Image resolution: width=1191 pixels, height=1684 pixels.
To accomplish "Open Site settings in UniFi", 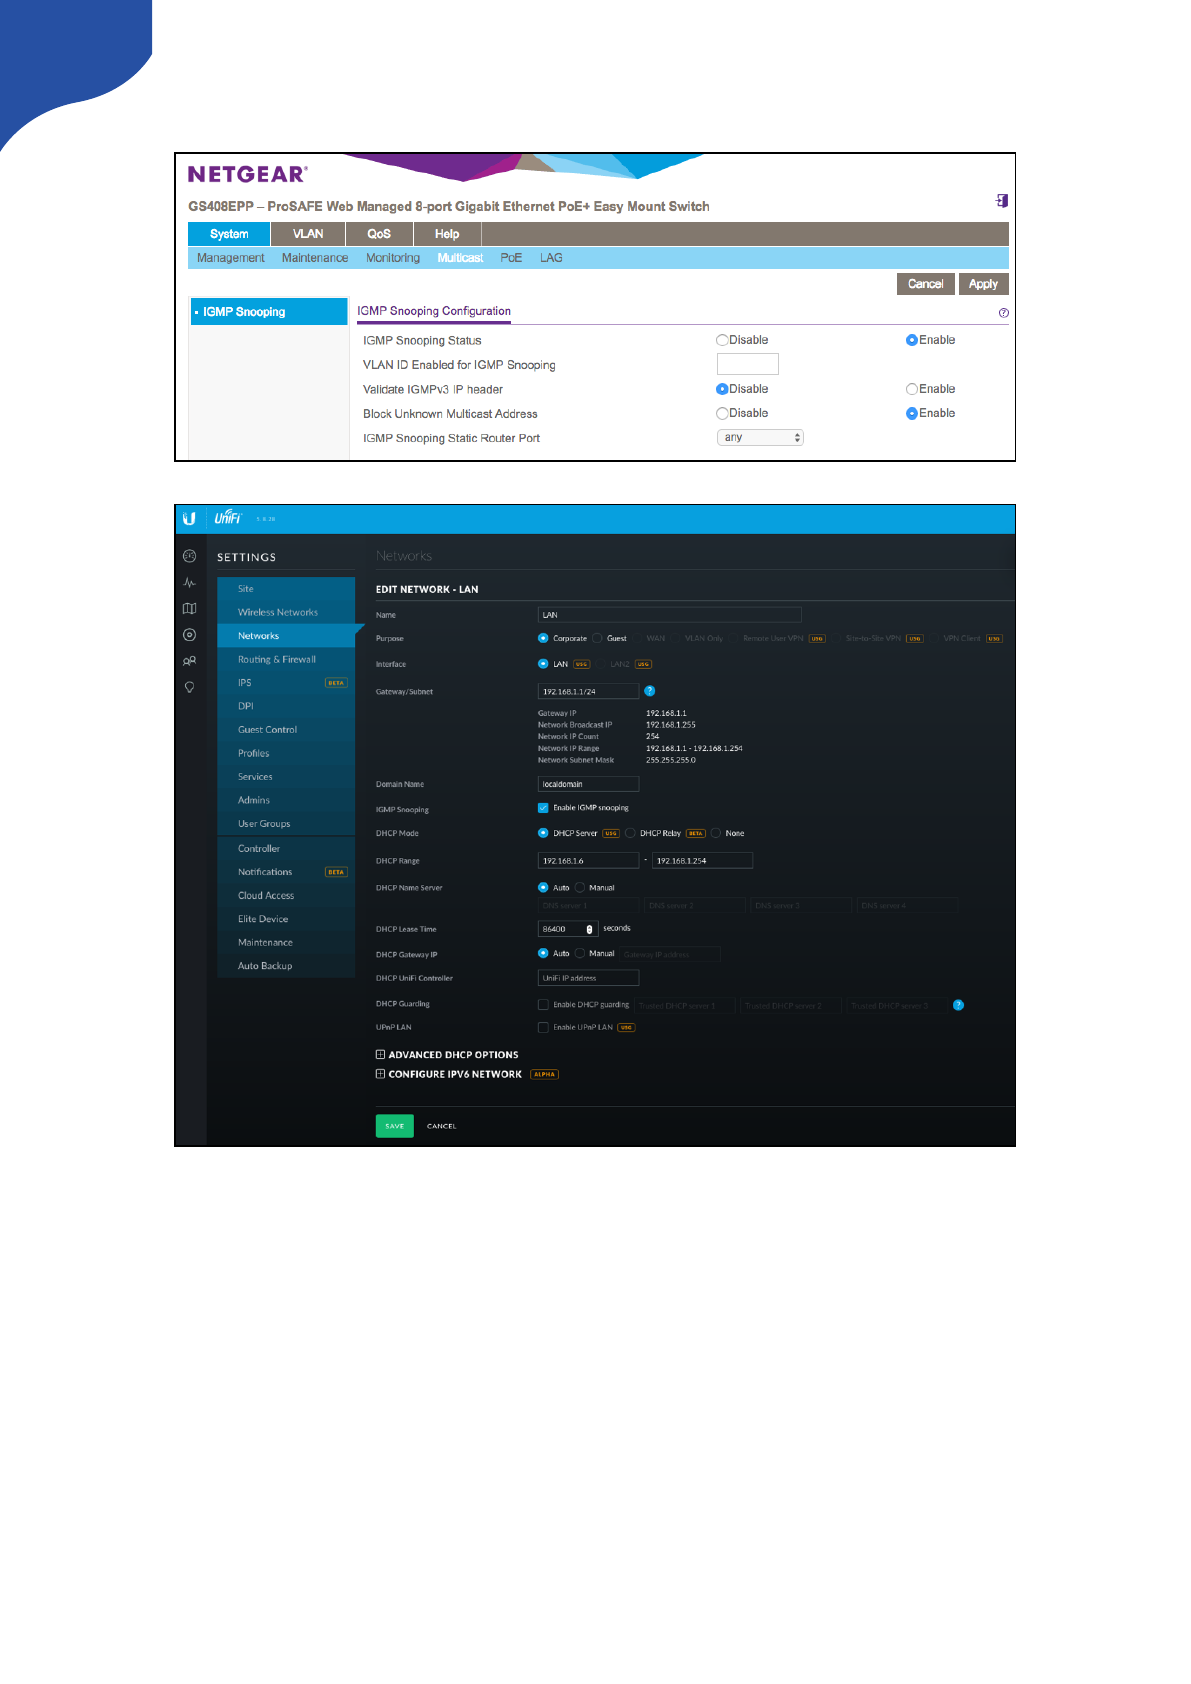I will (286, 589).
